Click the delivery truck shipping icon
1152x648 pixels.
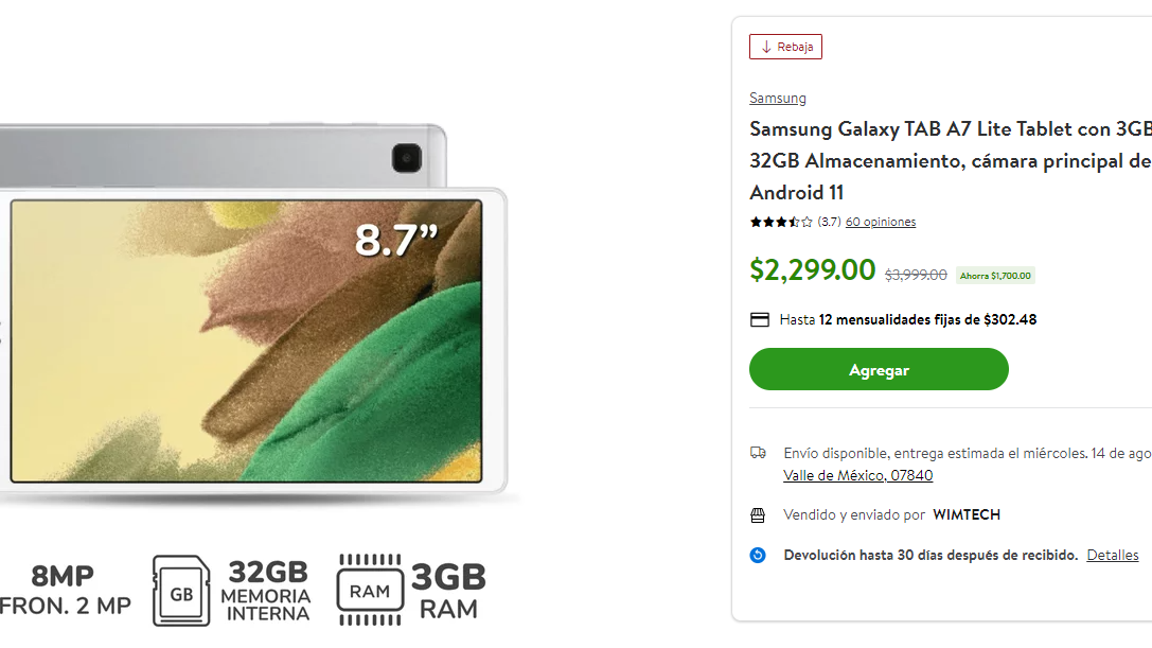[x=759, y=452]
